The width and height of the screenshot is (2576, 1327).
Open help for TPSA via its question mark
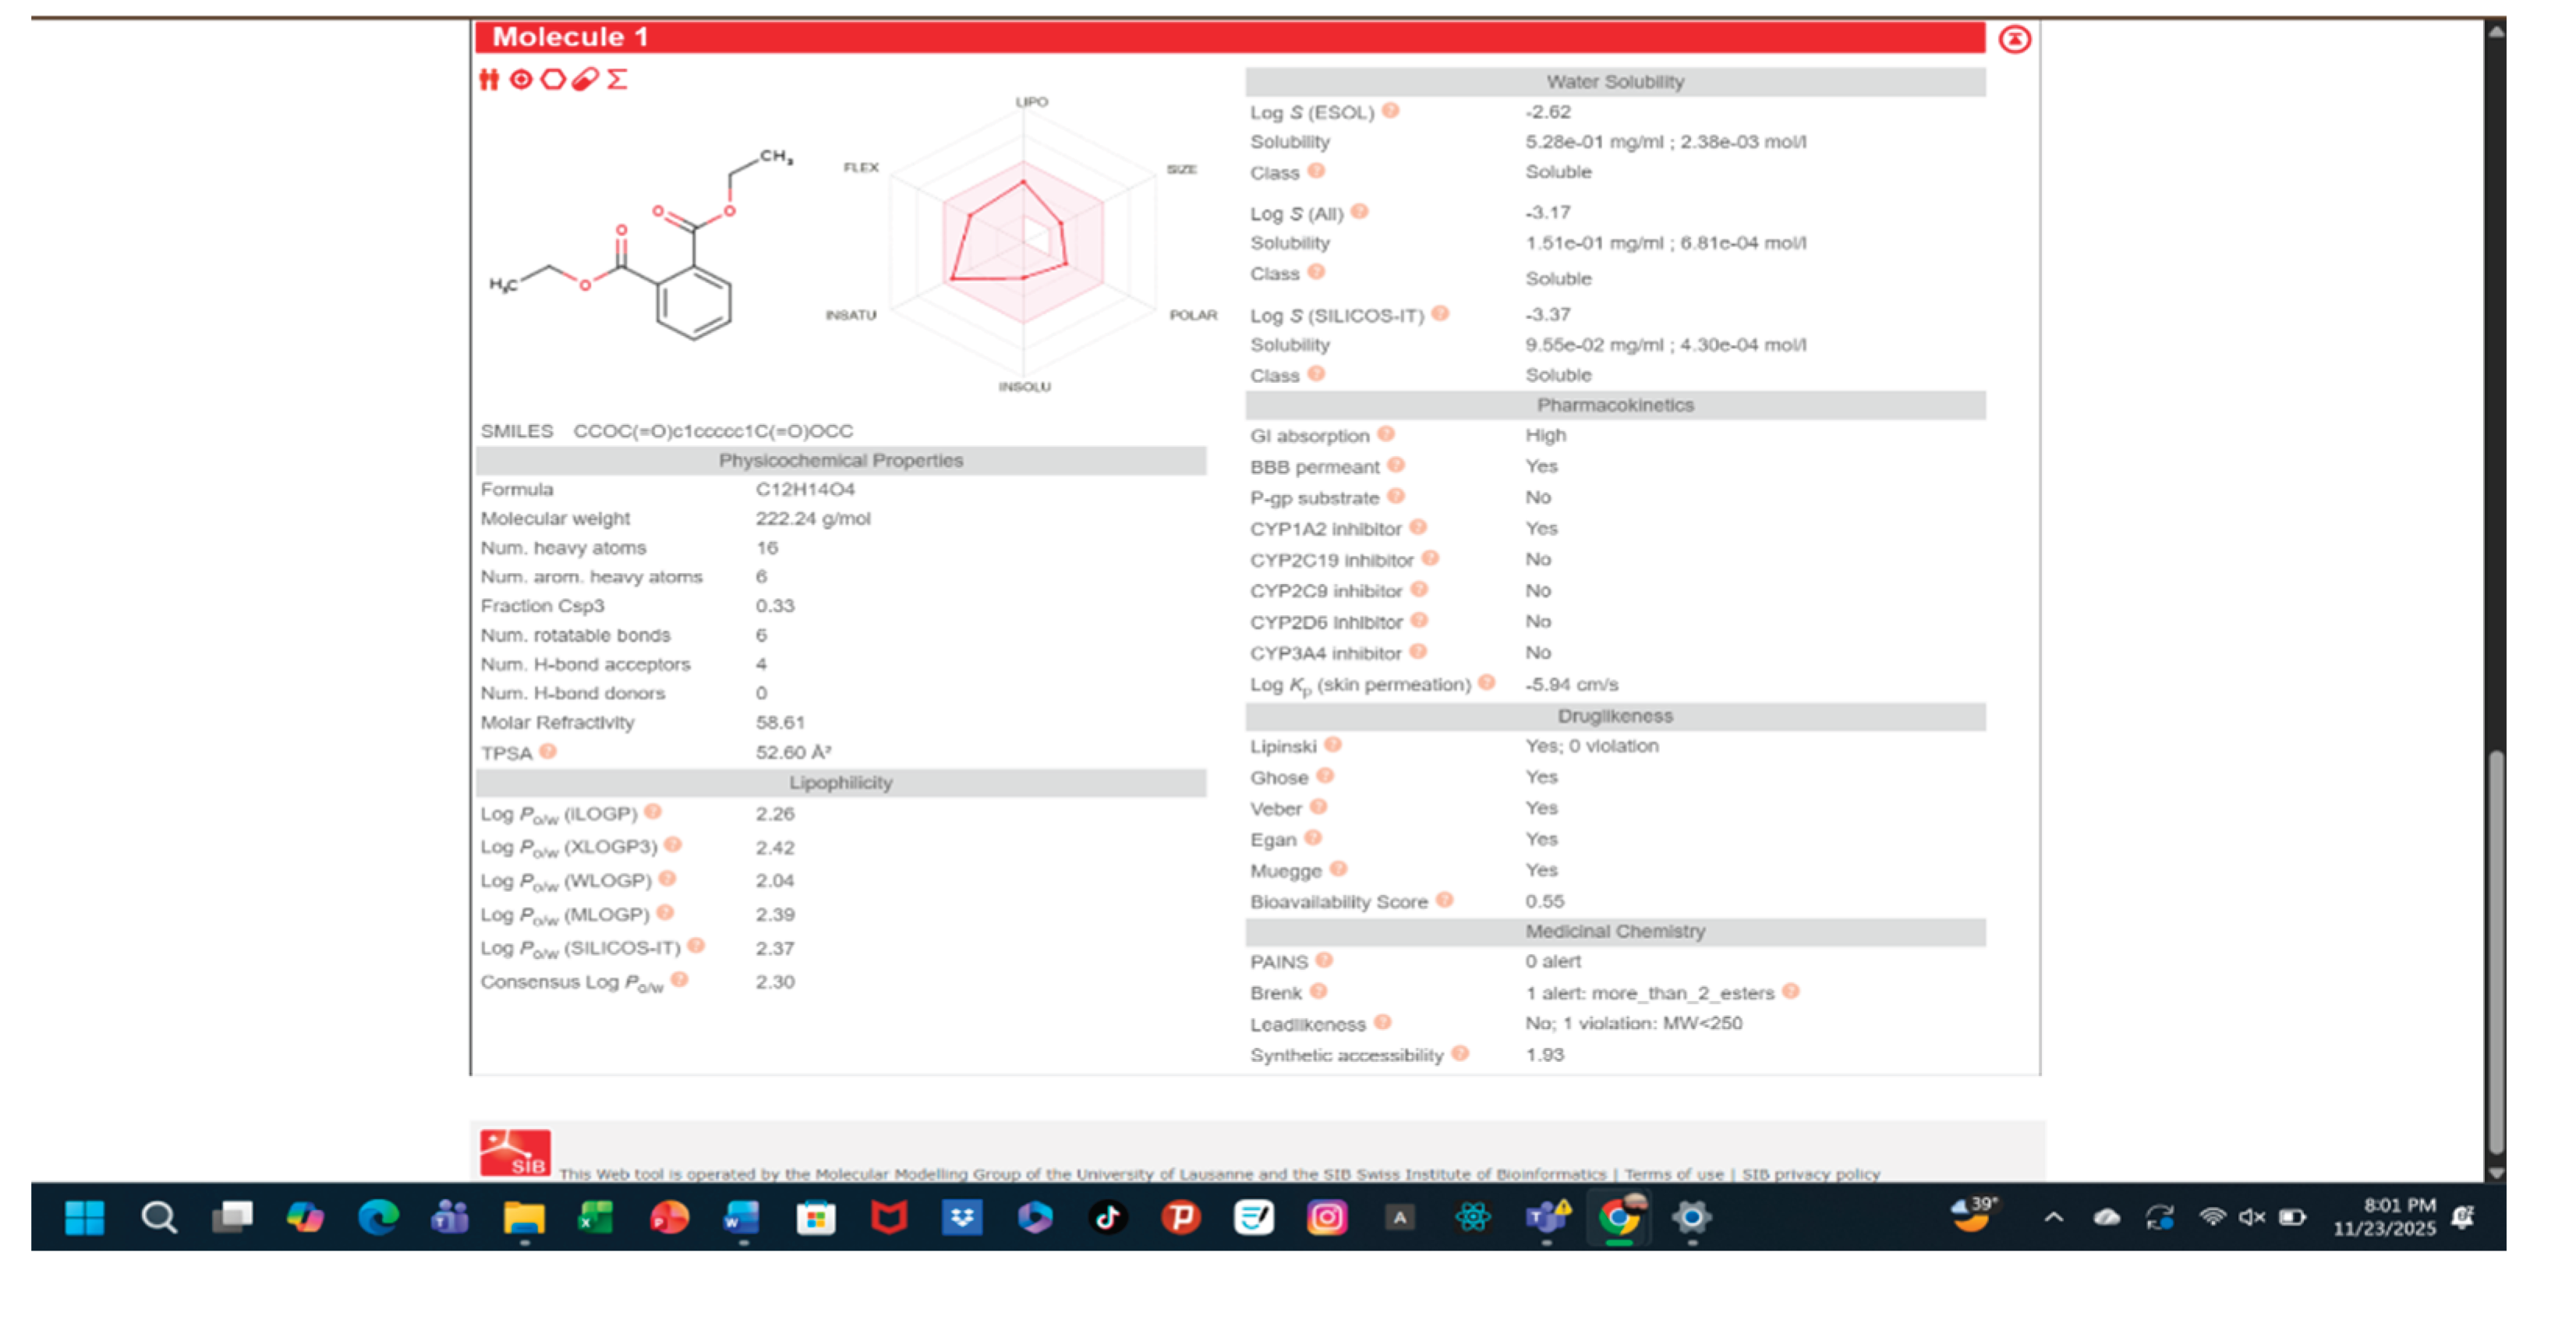[x=548, y=752]
